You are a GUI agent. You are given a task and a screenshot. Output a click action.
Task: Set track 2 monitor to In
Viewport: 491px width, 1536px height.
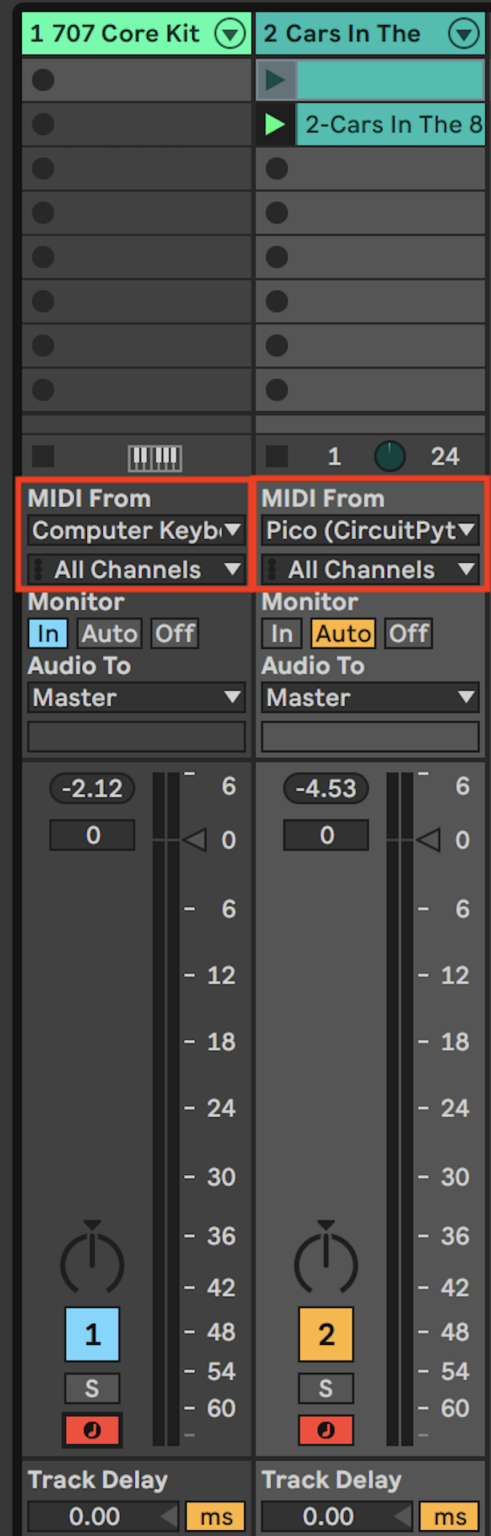283,633
